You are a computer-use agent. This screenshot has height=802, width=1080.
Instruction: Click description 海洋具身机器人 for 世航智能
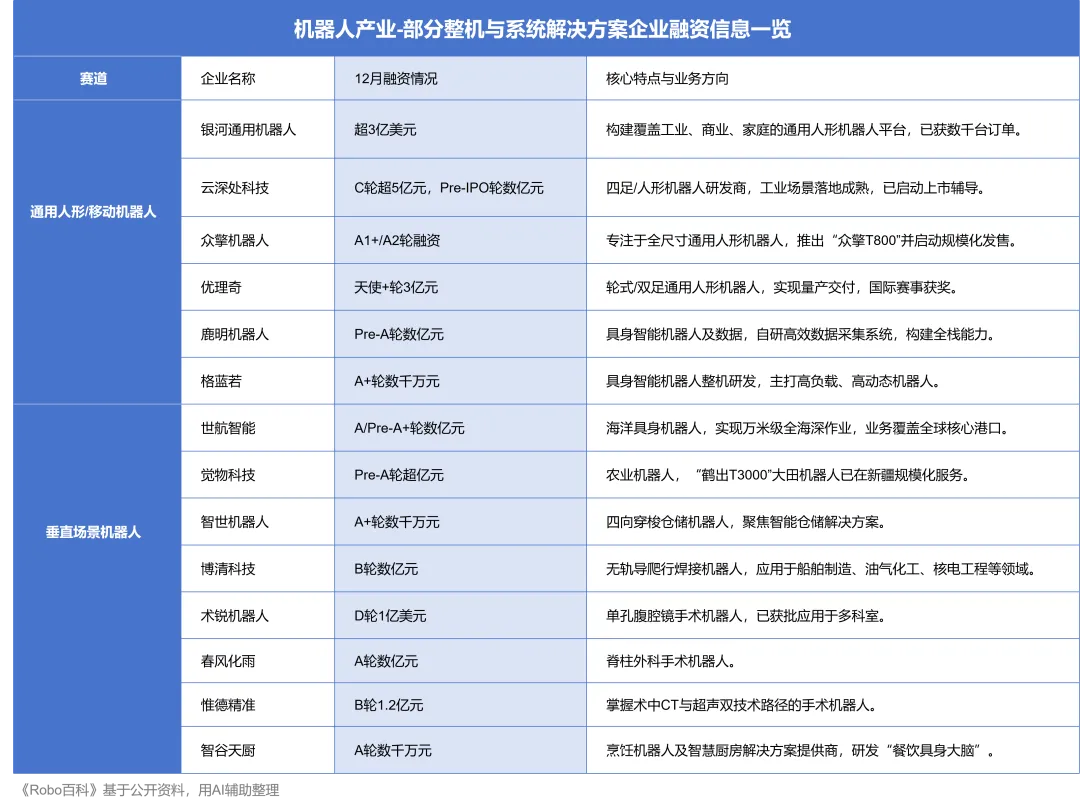coord(809,428)
